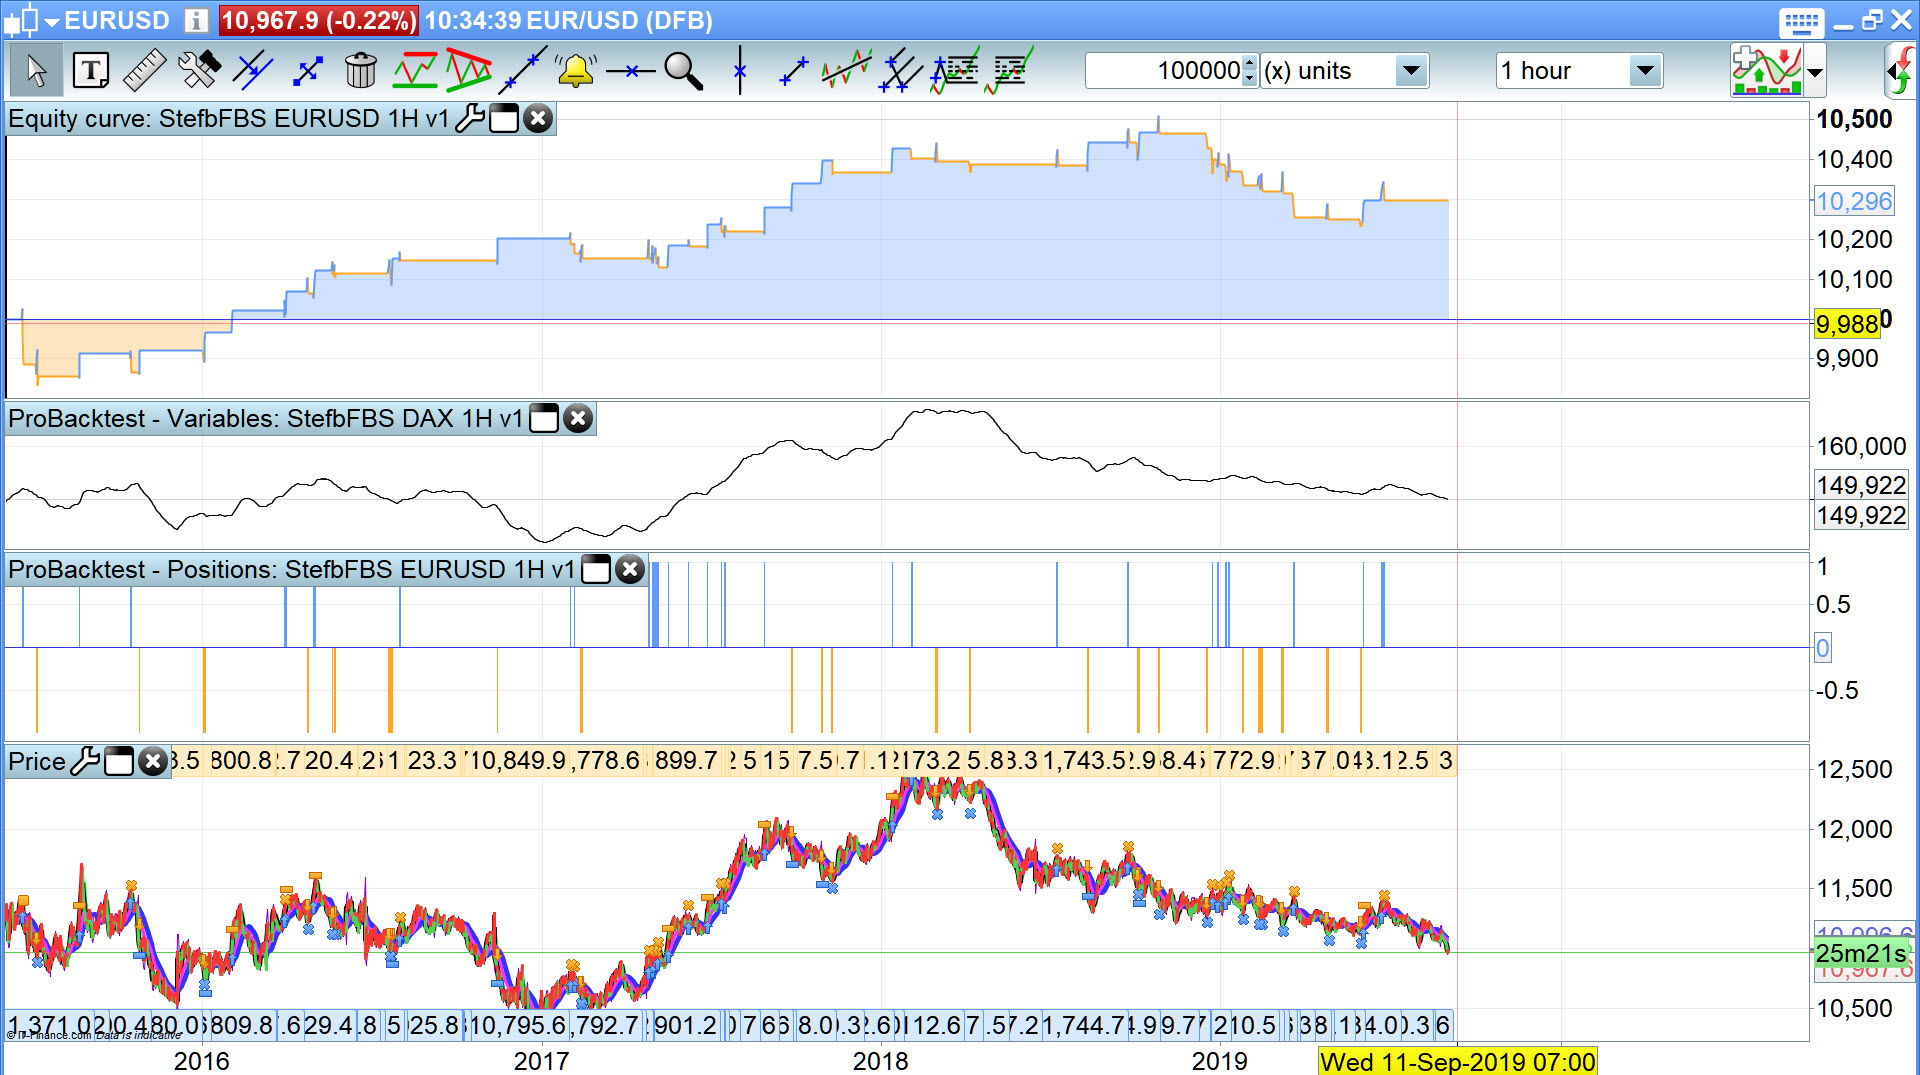The width and height of the screenshot is (1920, 1075).
Task: Maximize the ProBacktest Positions panel
Action: (x=596, y=569)
